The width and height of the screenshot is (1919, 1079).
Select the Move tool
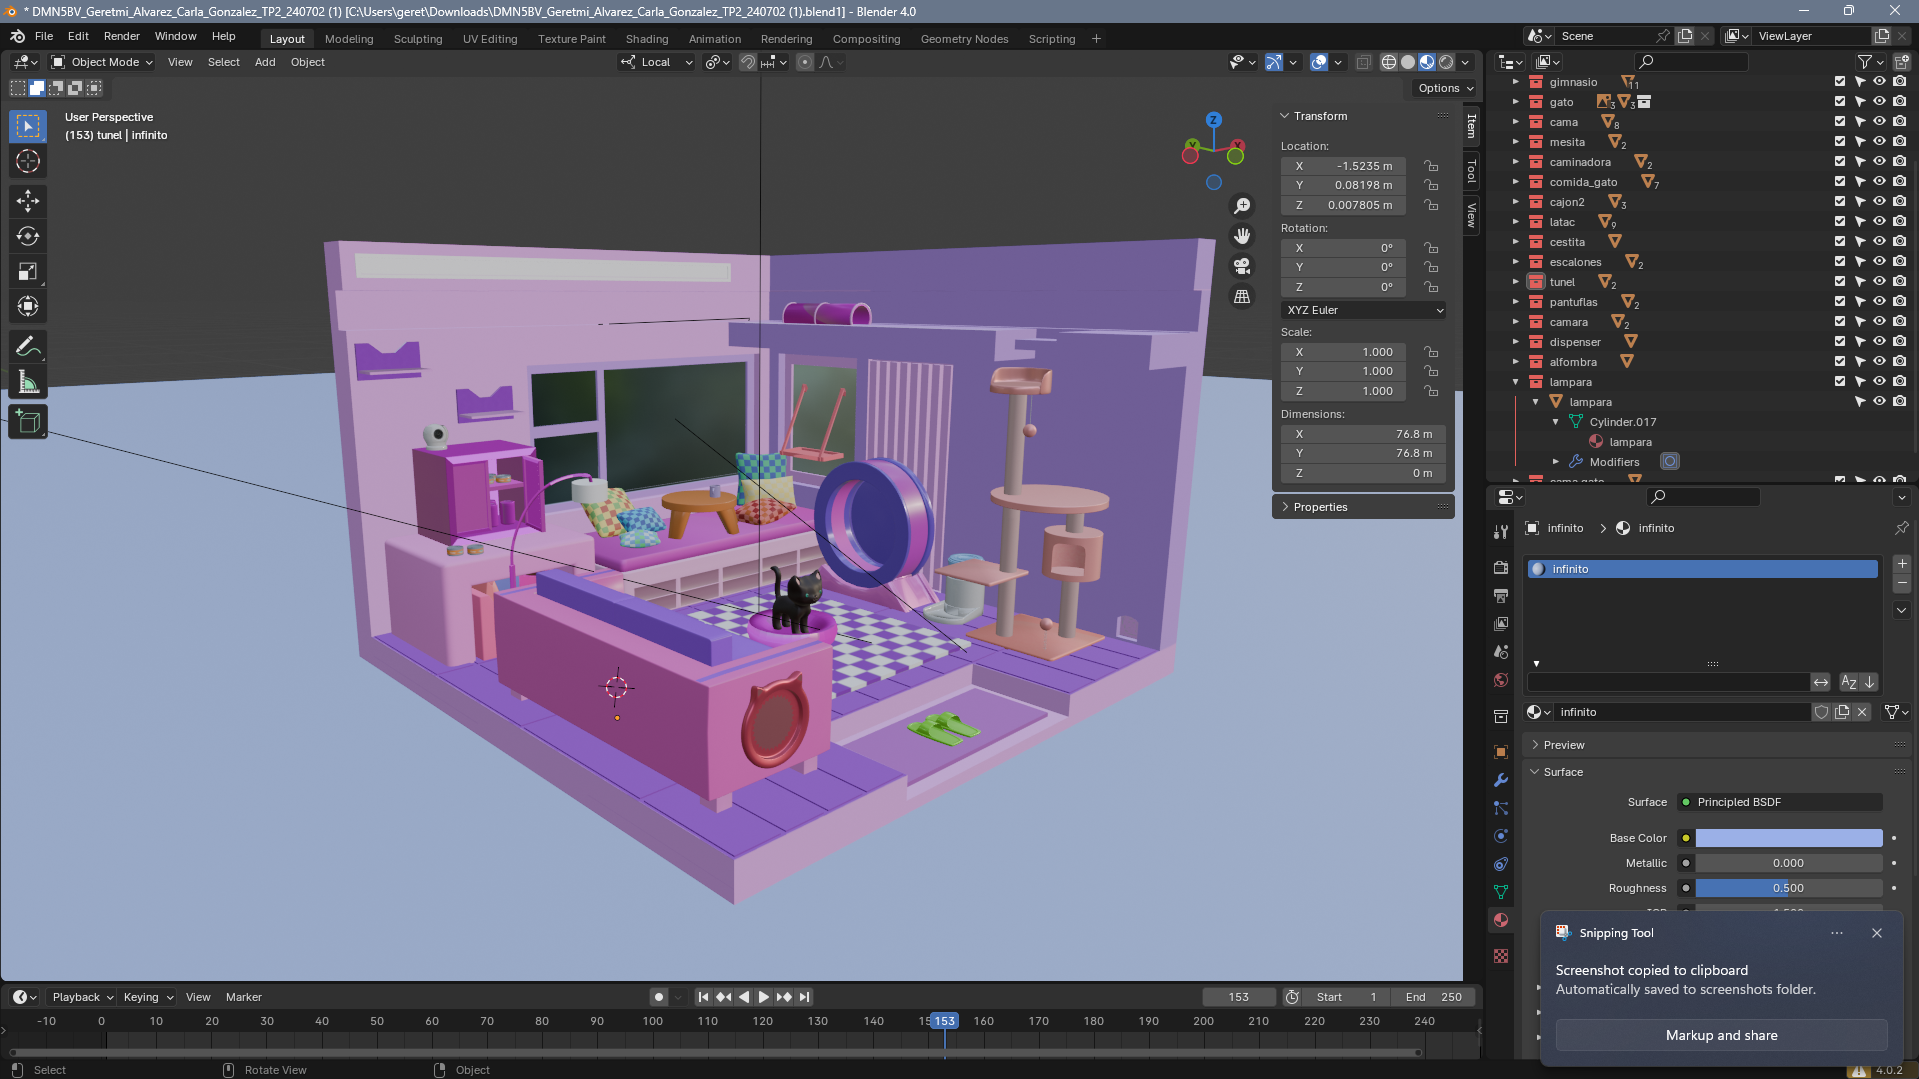click(x=28, y=201)
